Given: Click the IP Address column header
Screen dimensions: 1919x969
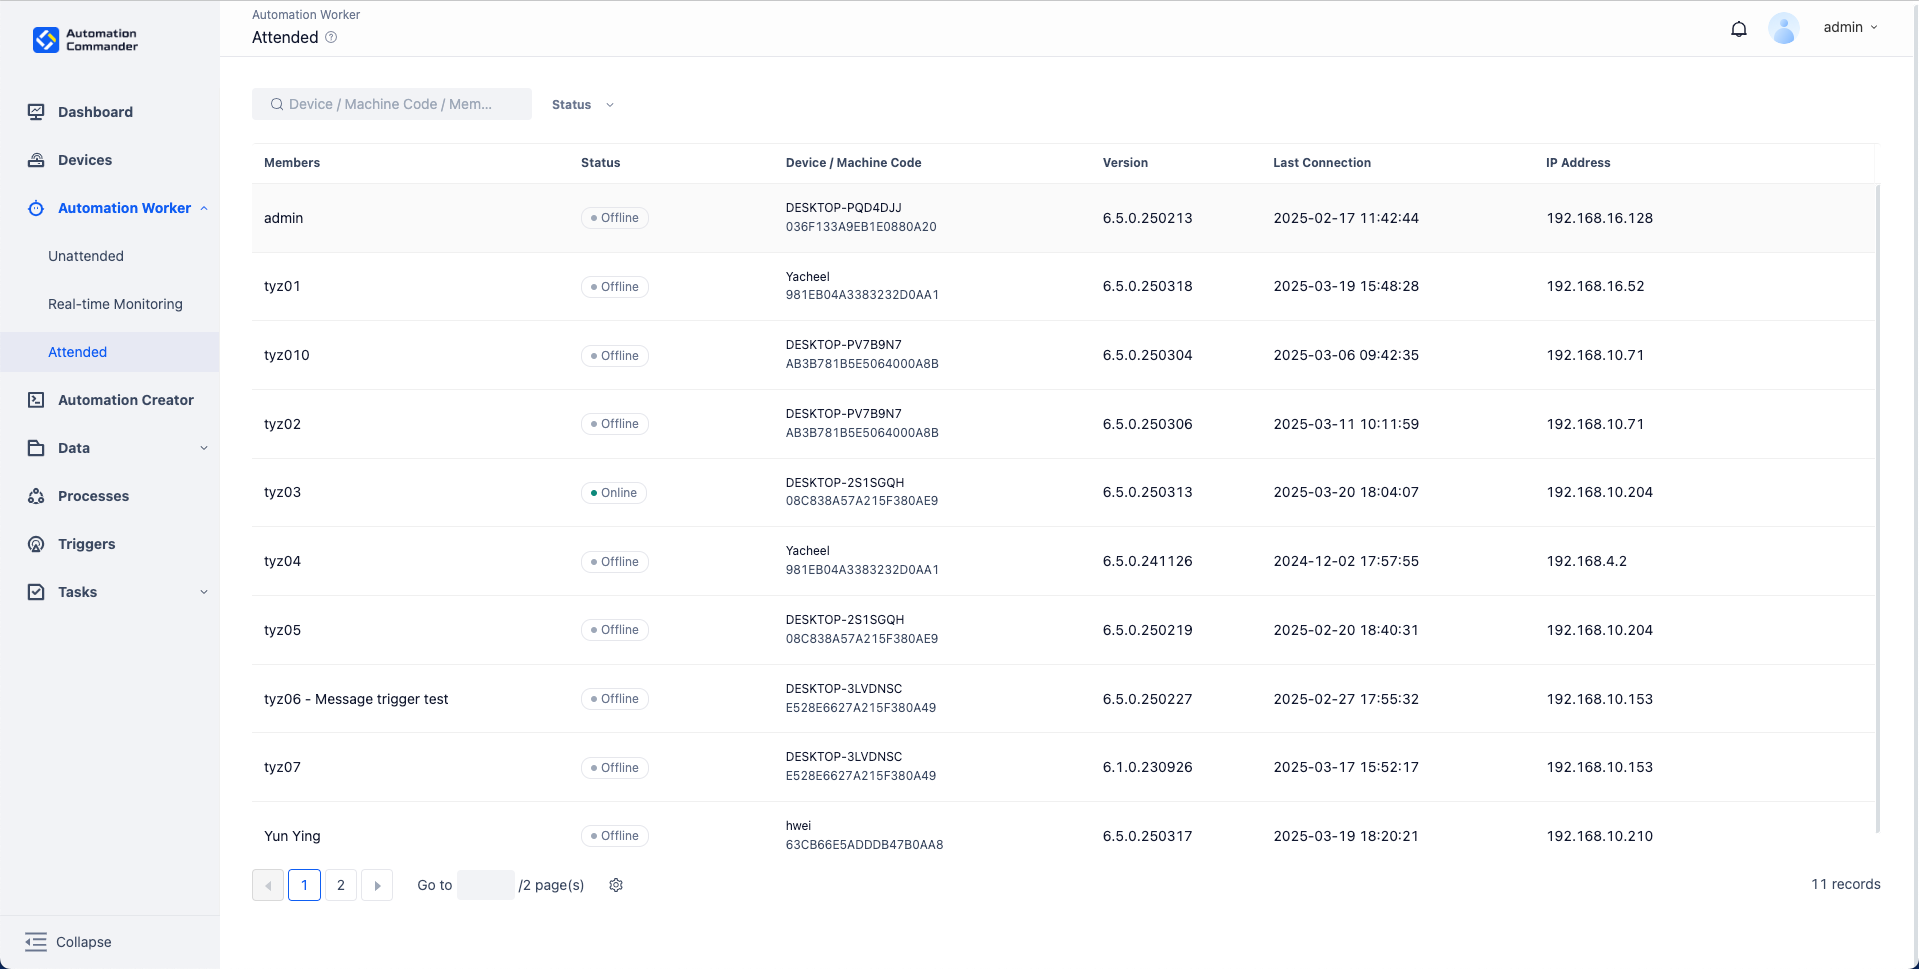Looking at the screenshot, I should pos(1578,163).
